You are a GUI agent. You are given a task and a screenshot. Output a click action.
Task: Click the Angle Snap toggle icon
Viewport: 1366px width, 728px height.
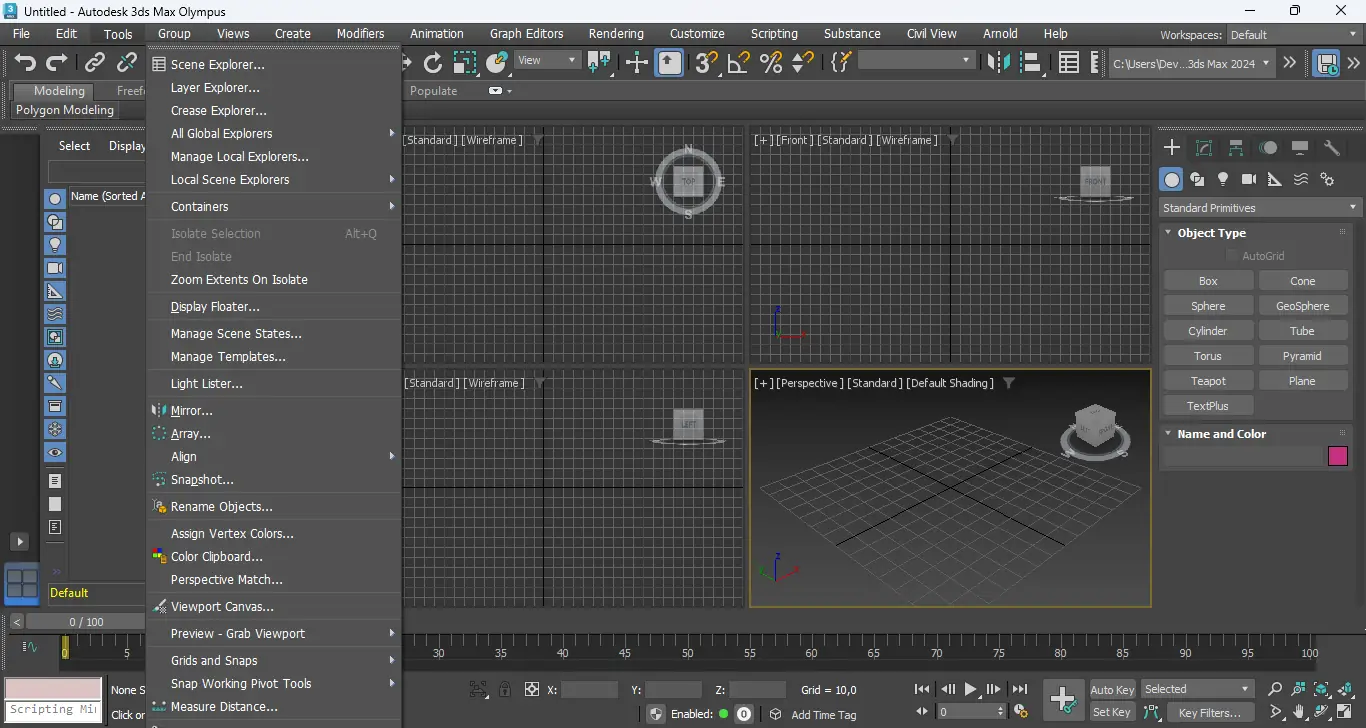coord(738,63)
